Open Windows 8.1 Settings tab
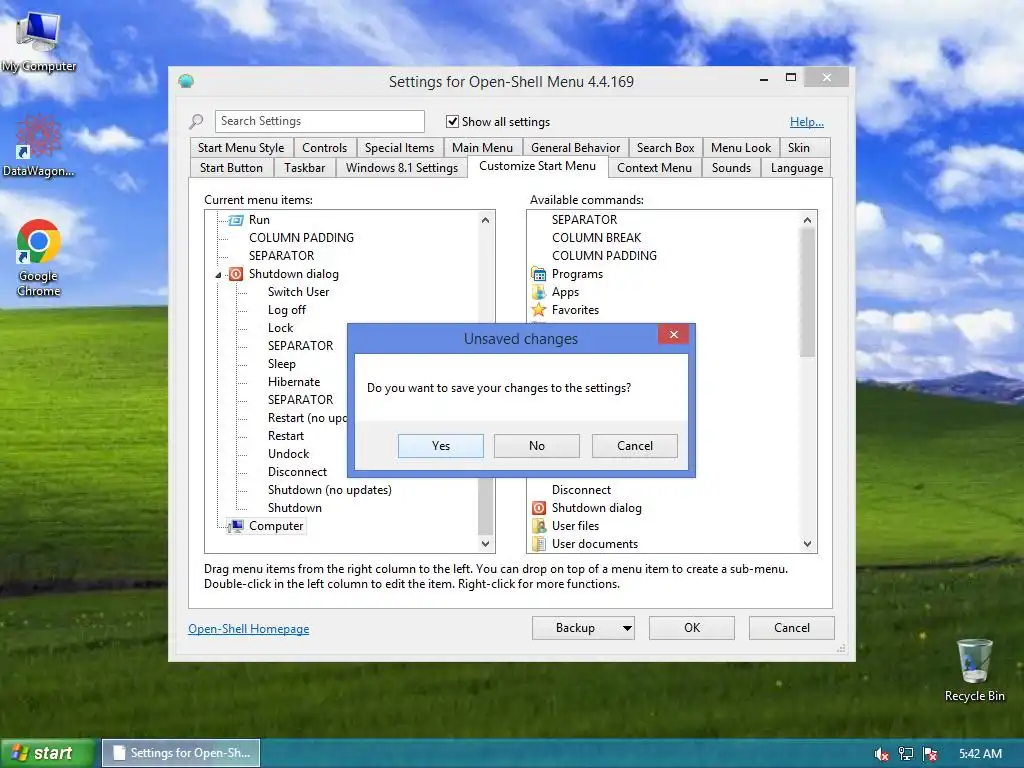 pos(402,168)
